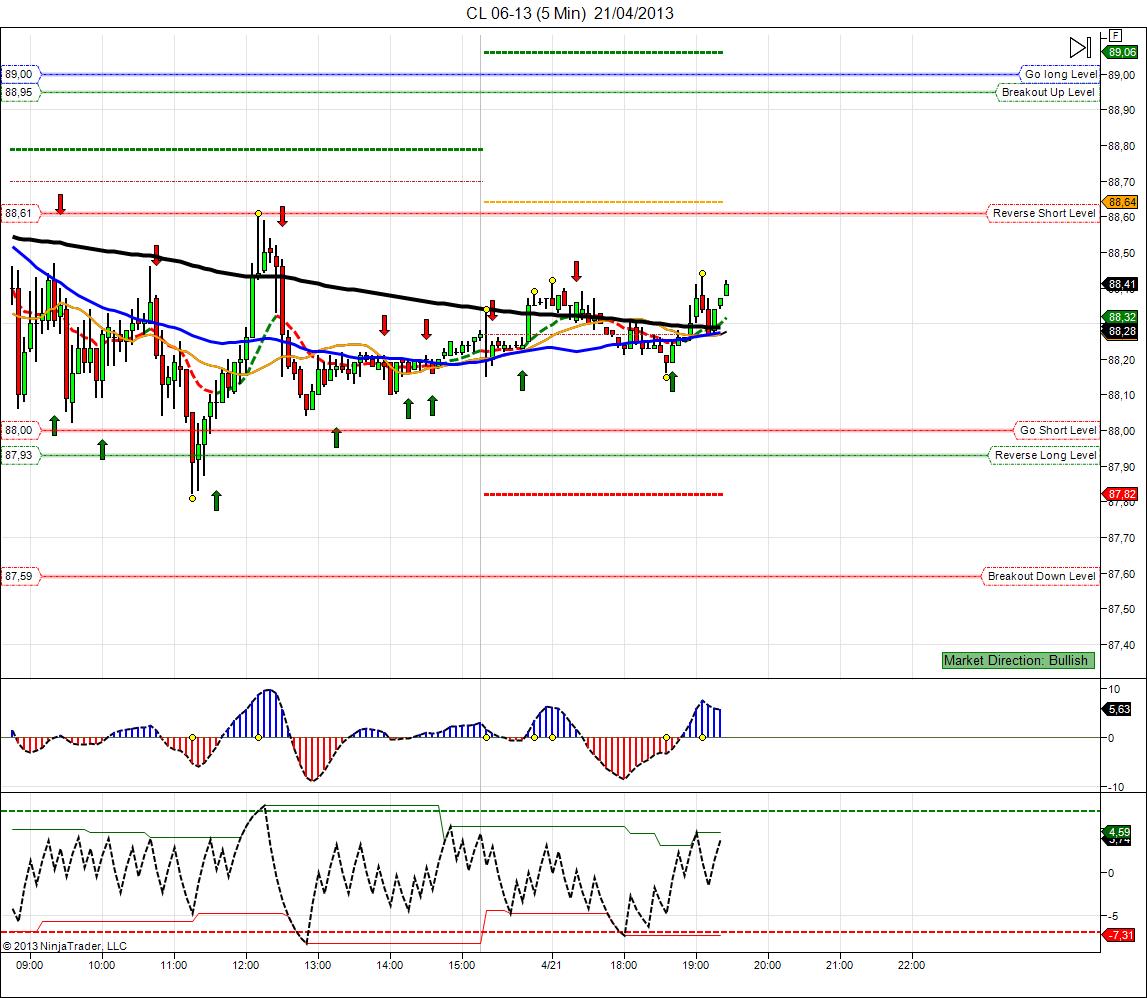Select the black 88,28 price marker

[1121, 331]
